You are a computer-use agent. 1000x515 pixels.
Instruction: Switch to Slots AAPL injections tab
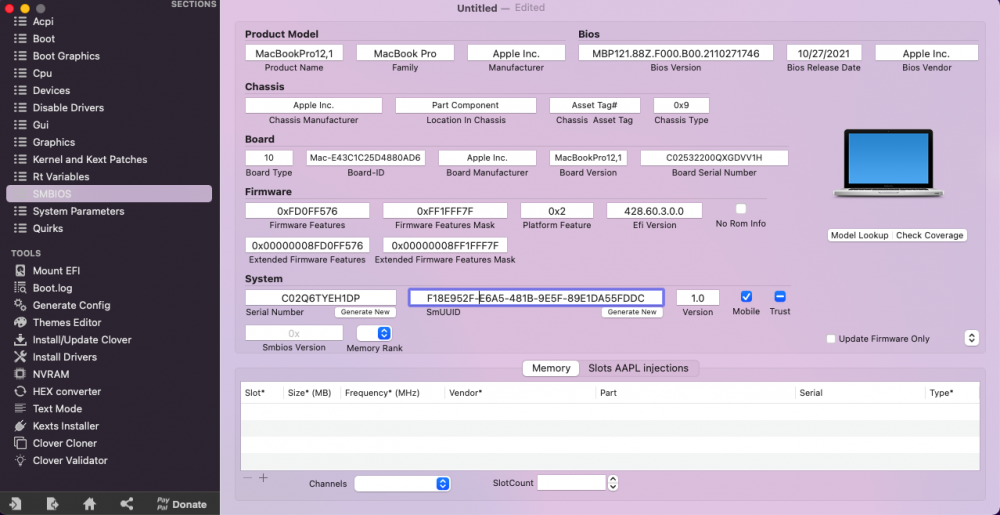coord(638,368)
